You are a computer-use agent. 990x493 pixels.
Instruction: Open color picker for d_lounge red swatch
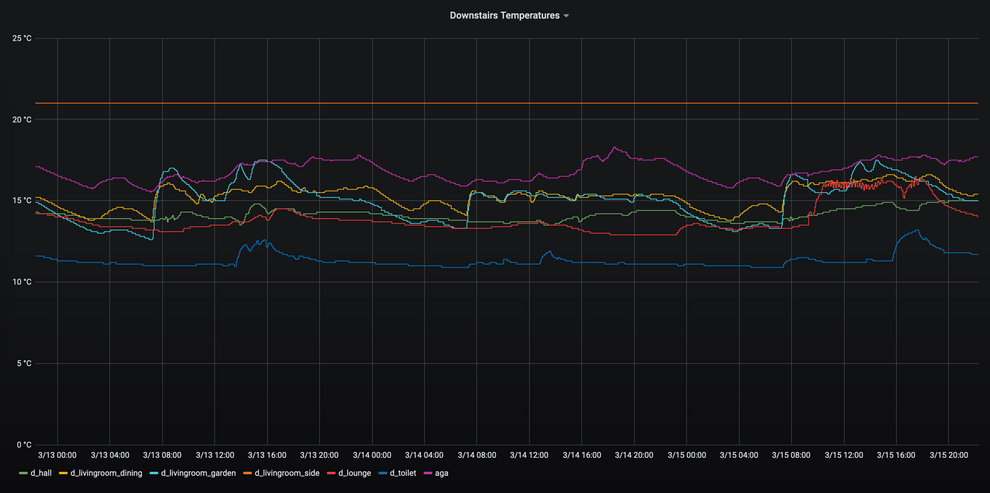click(x=333, y=472)
